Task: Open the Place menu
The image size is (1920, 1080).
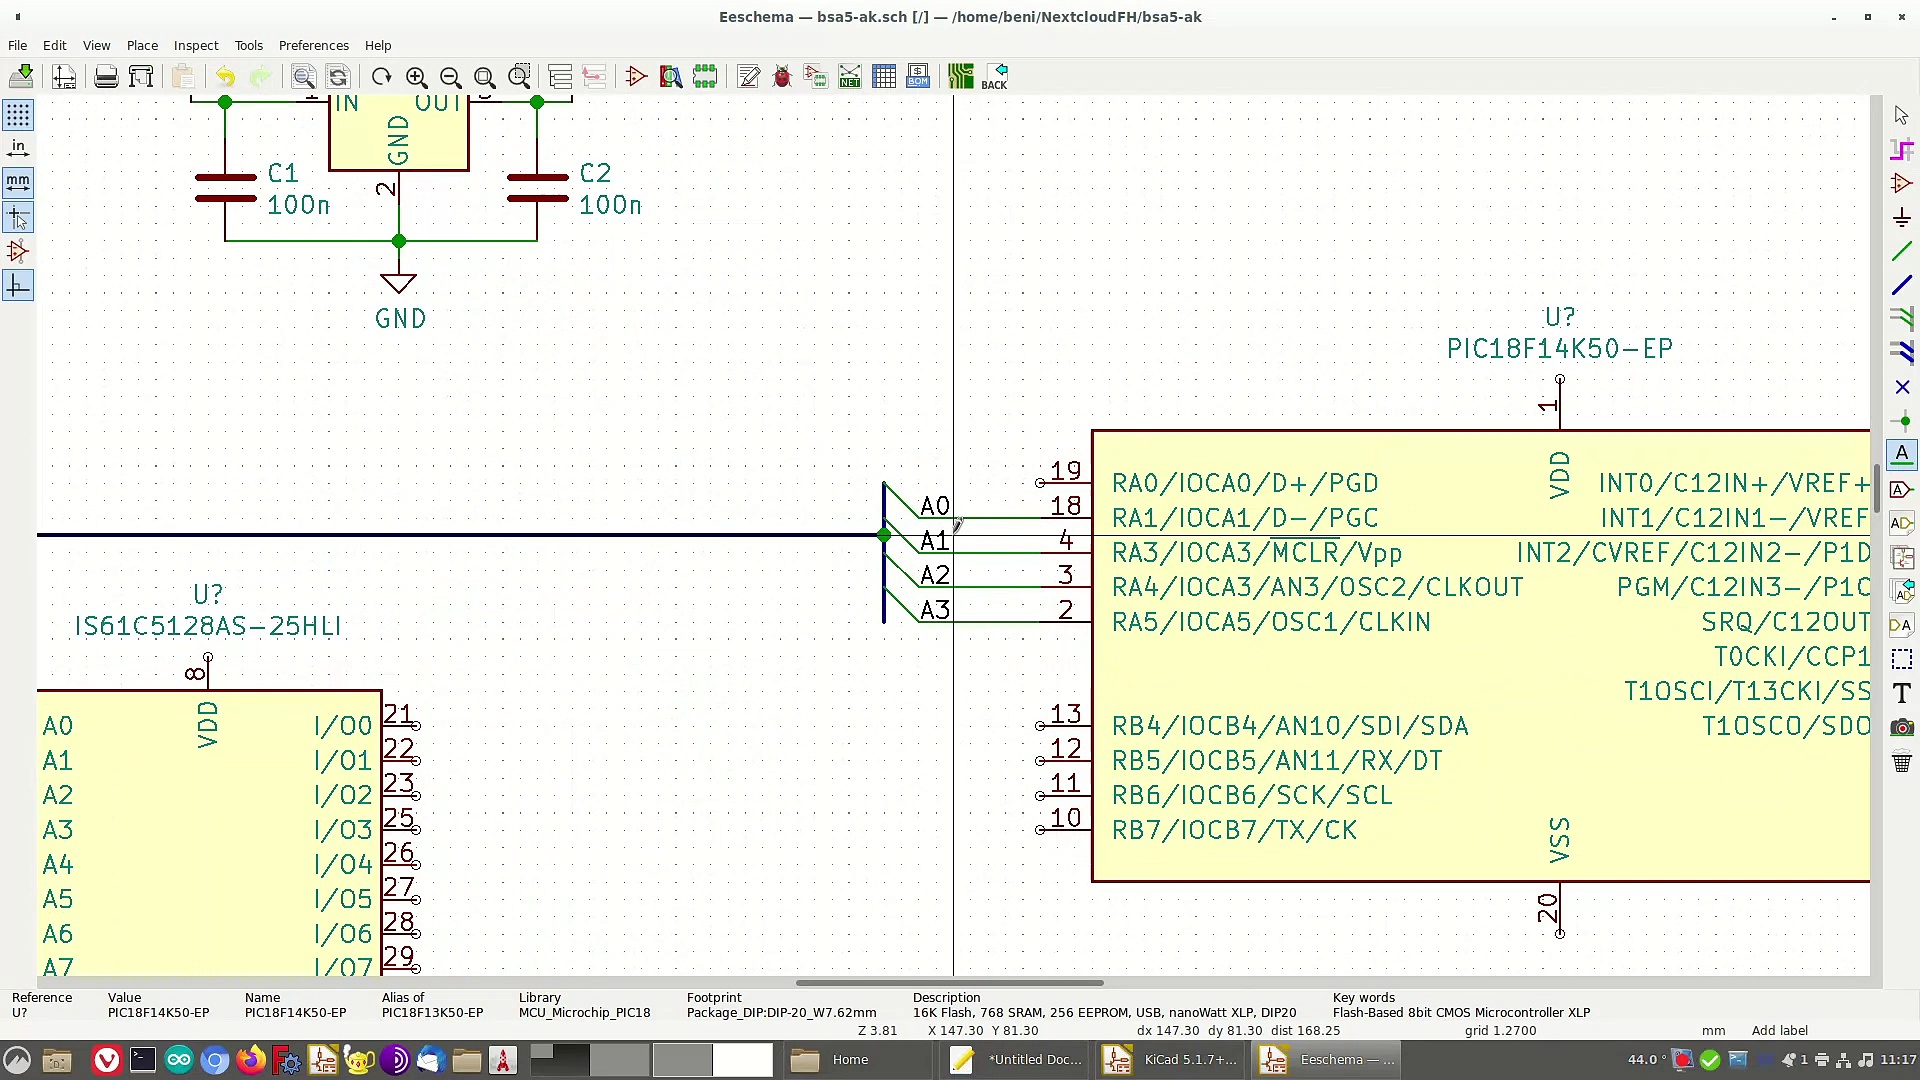Action: (142, 45)
